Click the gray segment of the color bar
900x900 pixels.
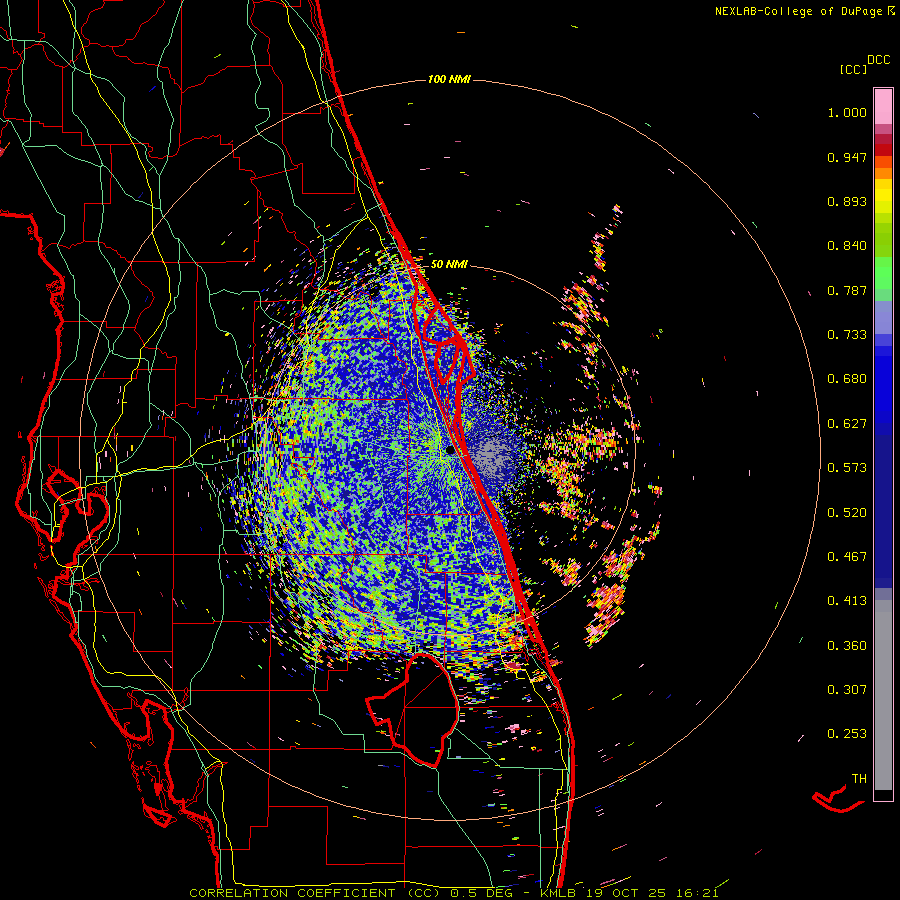pos(883,695)
